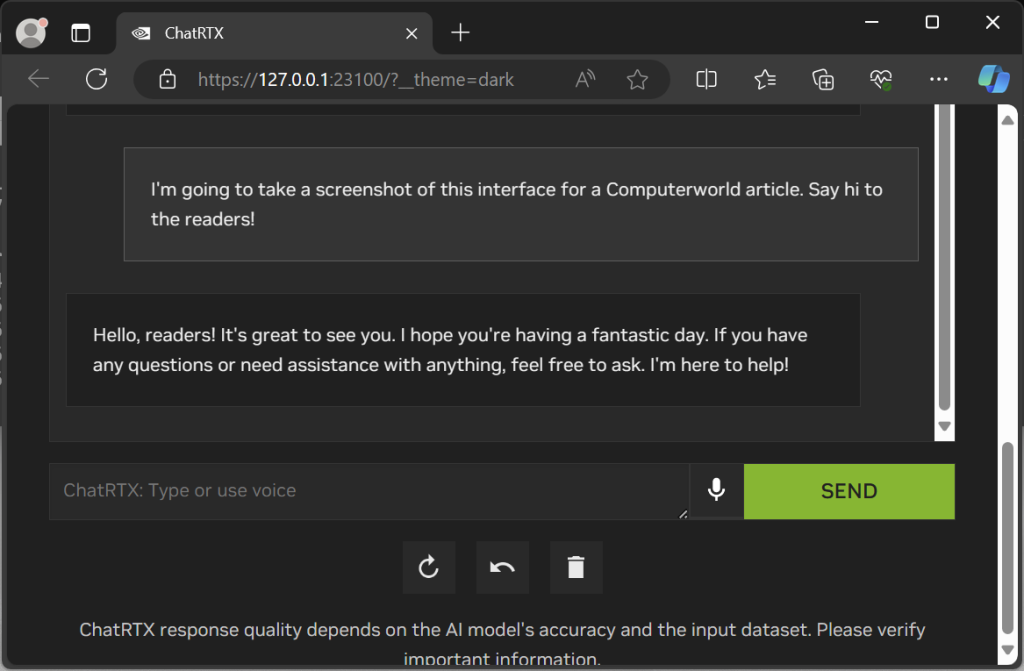The width and height of the screenshot is (1024, 671).
Task: Click the page scrollbar up arrow
Action: click(1008, 120)
